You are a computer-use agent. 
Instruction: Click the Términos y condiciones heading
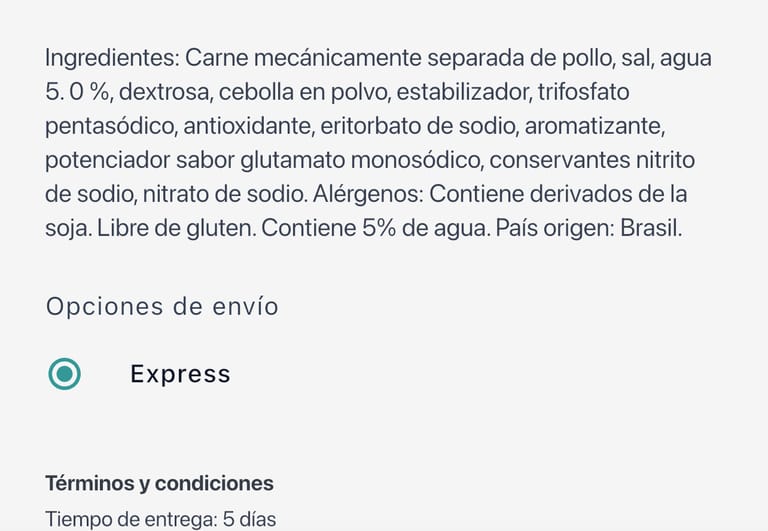159,483
